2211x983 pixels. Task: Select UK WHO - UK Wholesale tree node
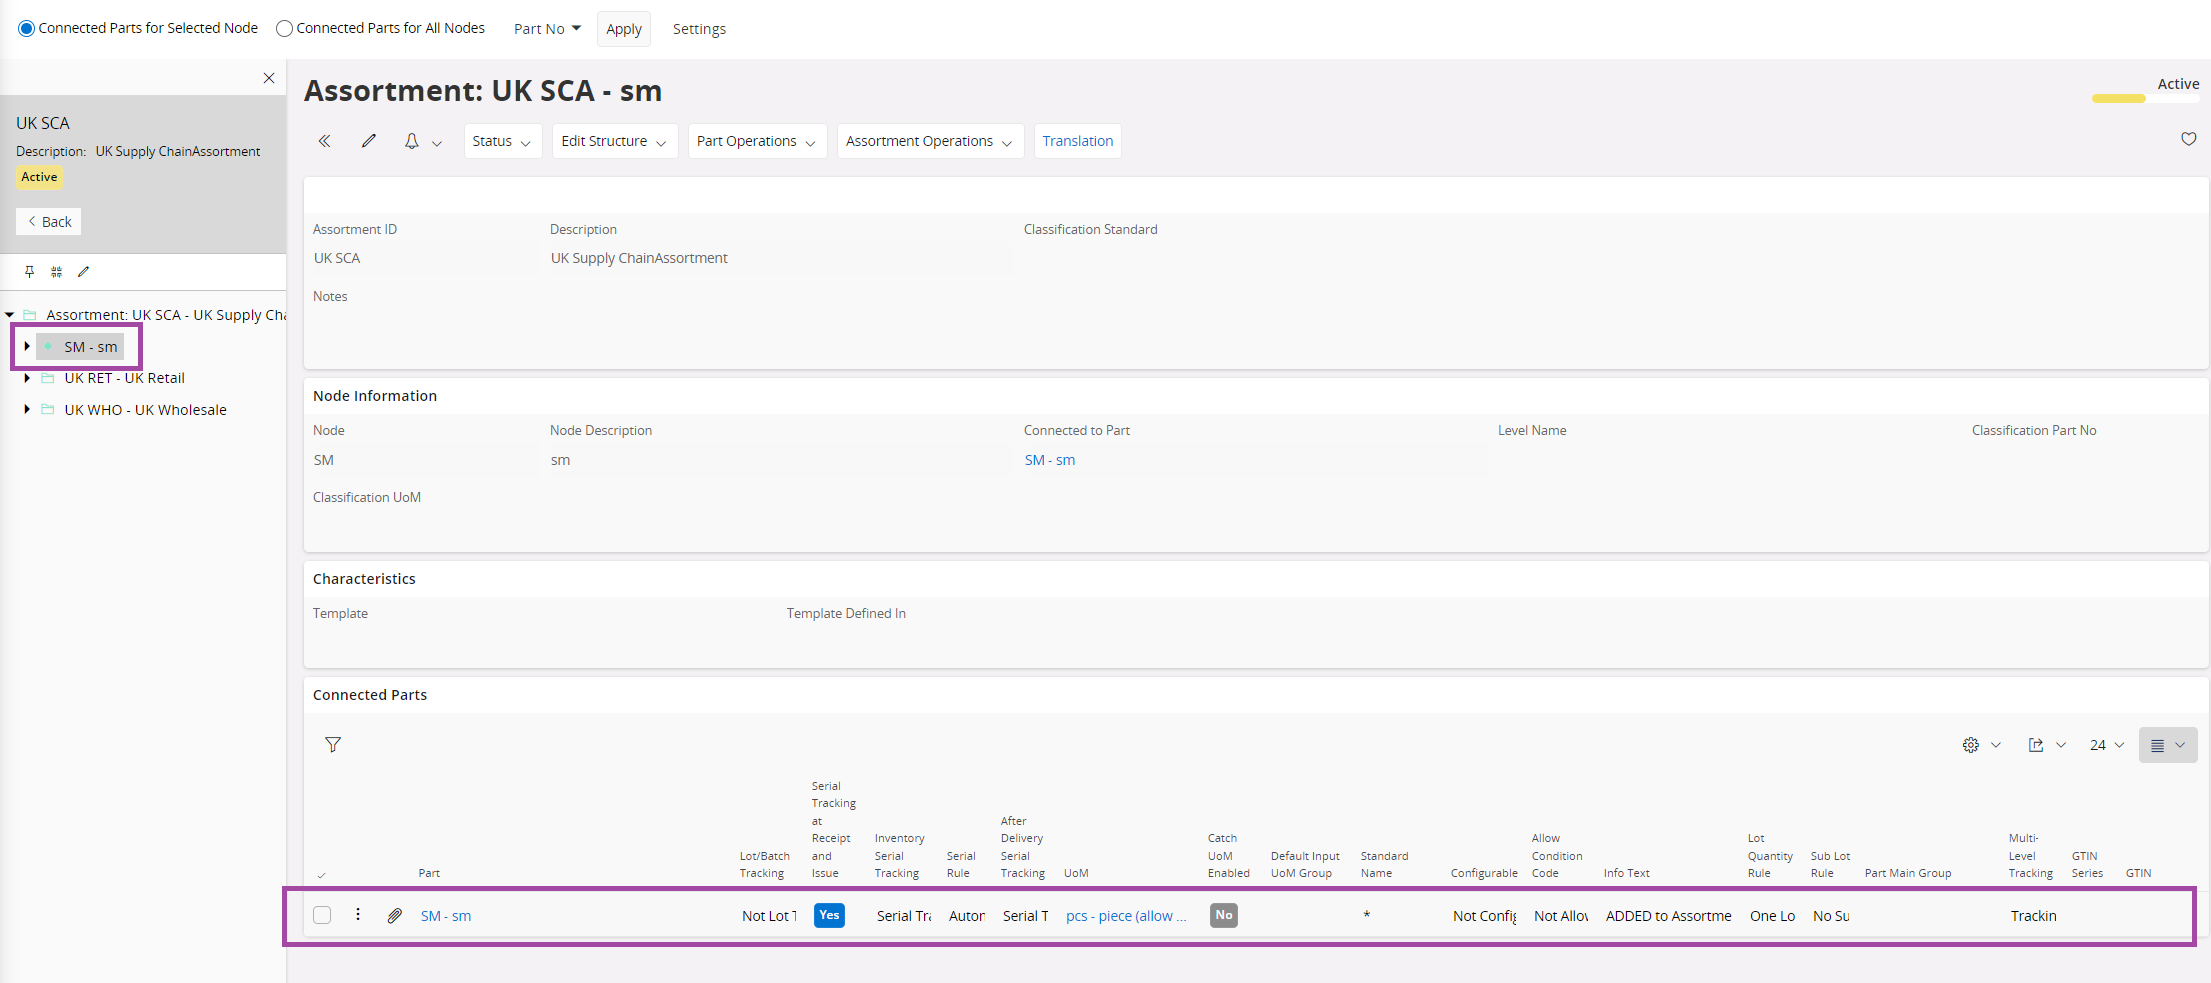[145, 410]
